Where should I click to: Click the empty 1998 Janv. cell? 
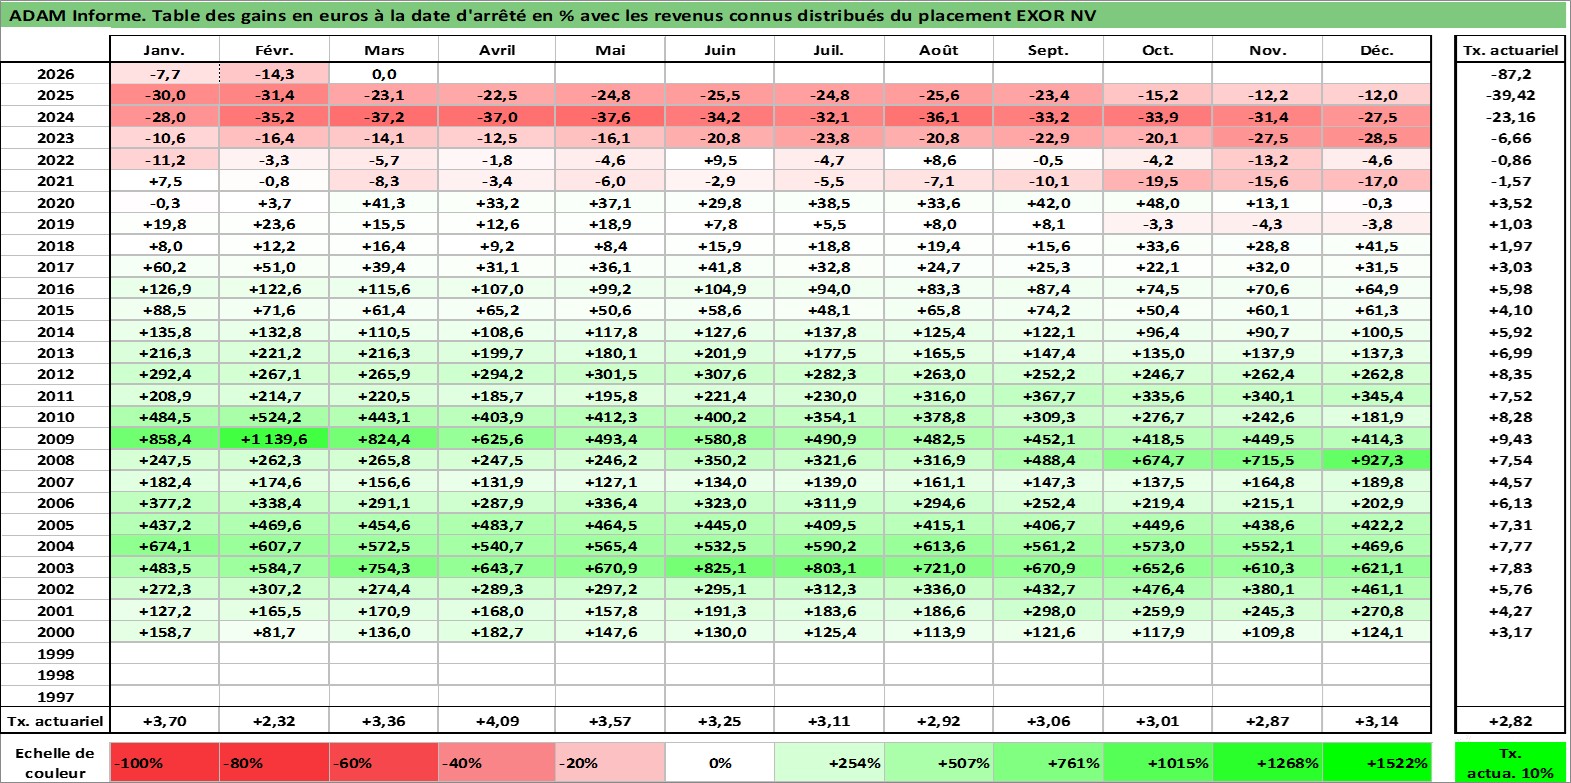164,675
